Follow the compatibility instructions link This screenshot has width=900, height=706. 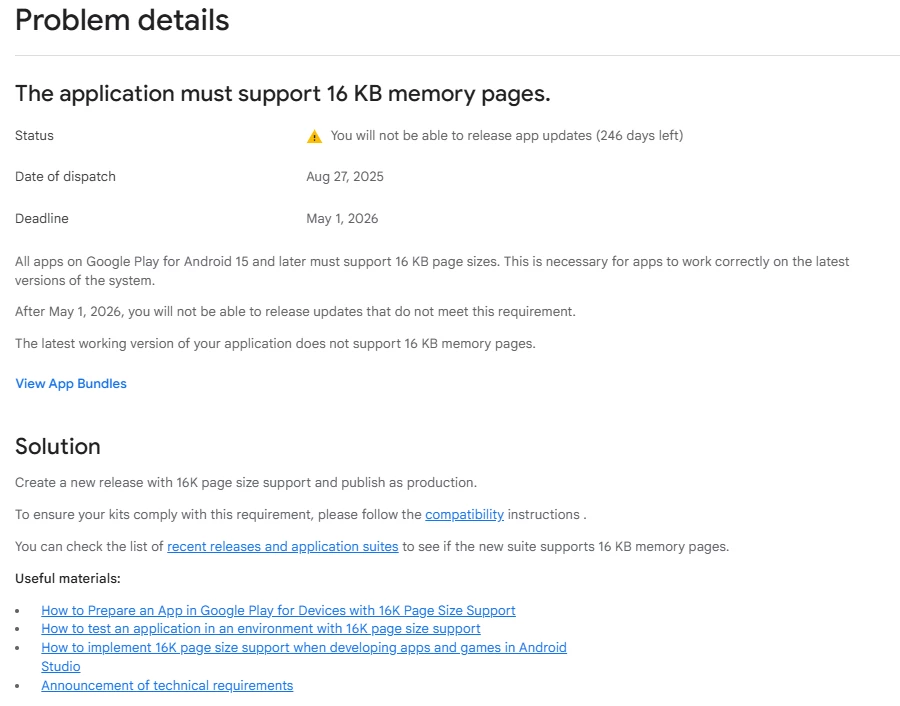pos(464,515)
